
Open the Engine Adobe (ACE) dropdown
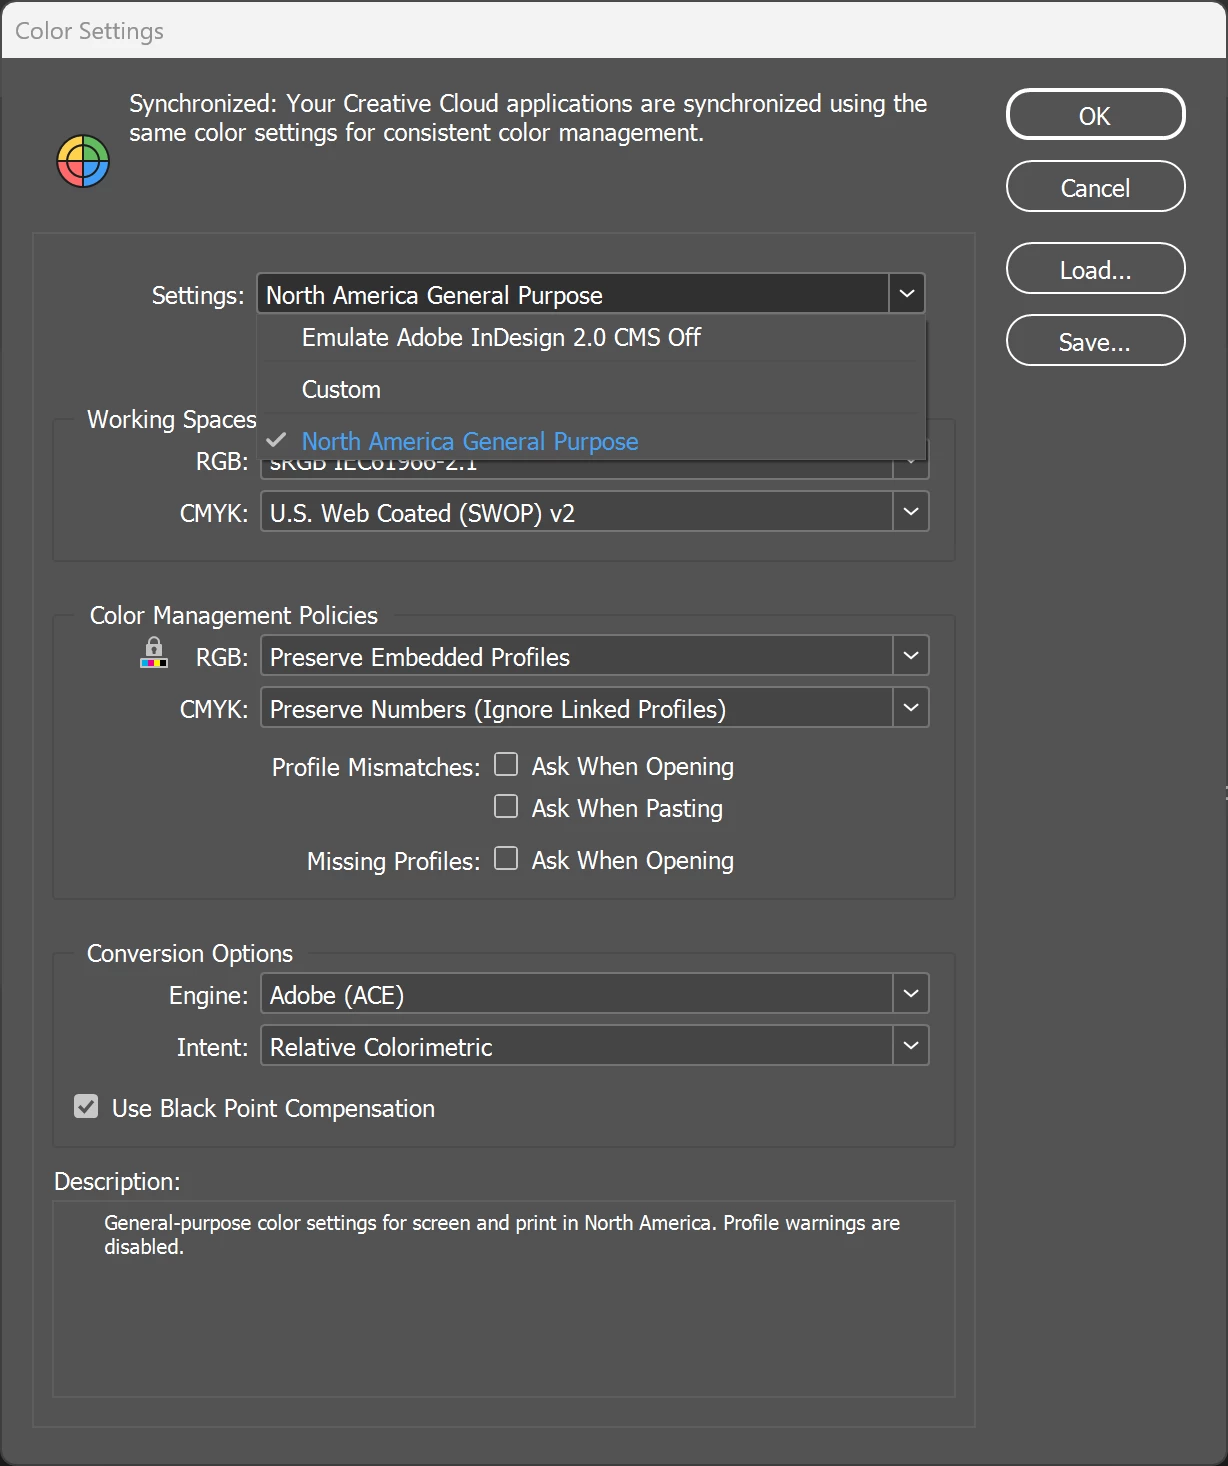click(595, 994)
